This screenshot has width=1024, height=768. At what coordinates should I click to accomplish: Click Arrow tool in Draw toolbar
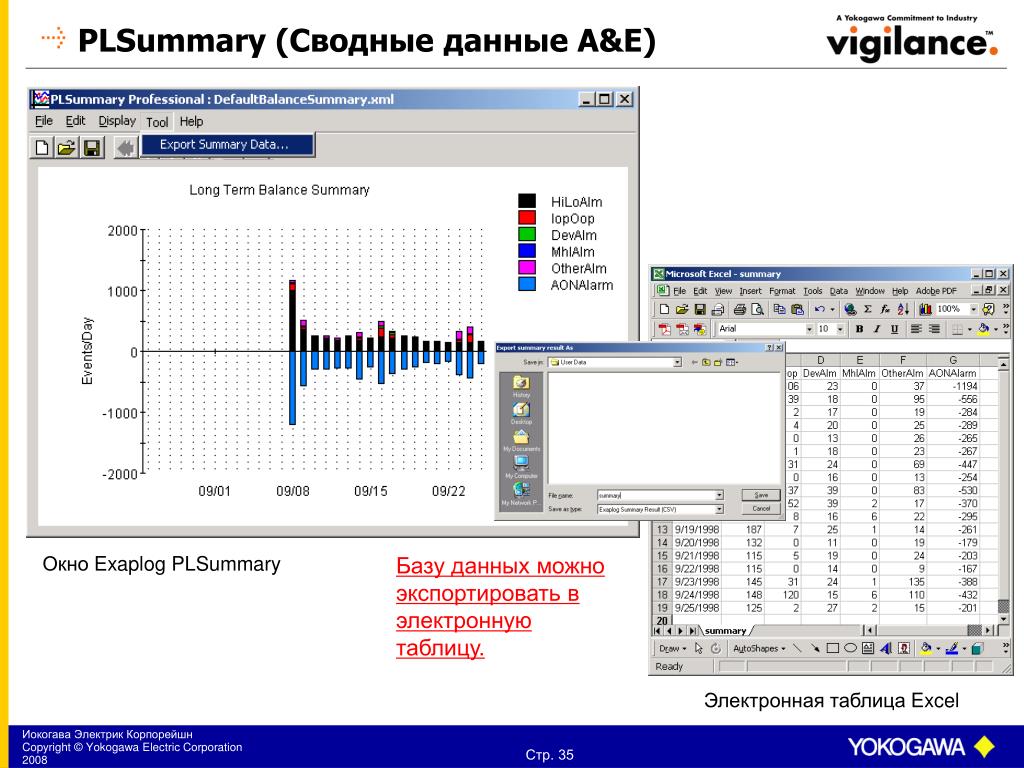coord(815,648)
